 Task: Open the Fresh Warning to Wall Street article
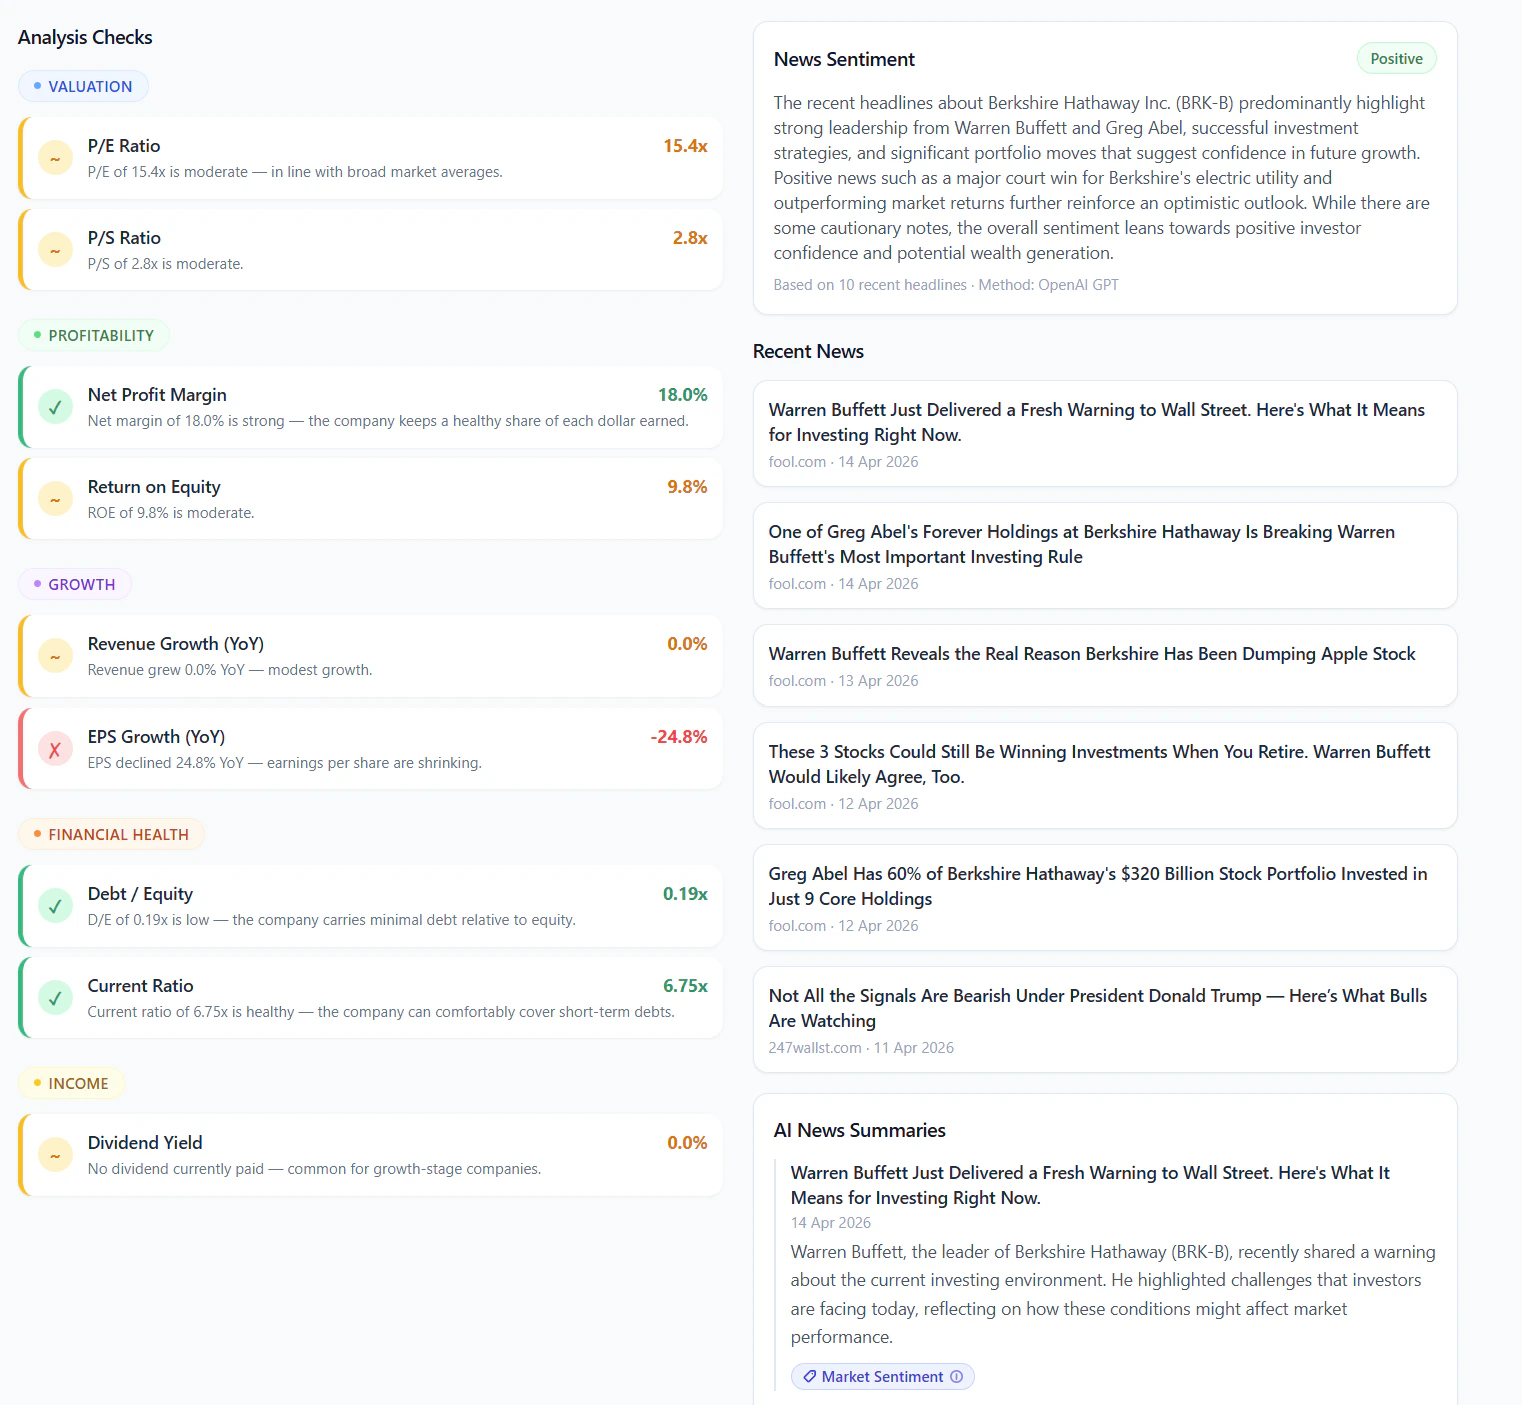pos(1105,433)
